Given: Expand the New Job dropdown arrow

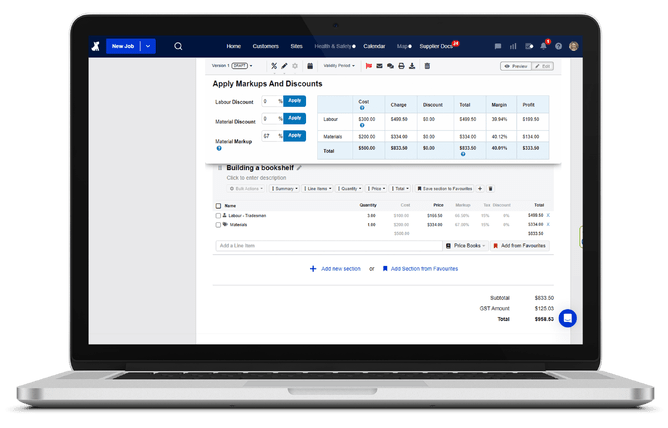Looking at the screenshot, I should pyautogui.click(x=148, y=46).
